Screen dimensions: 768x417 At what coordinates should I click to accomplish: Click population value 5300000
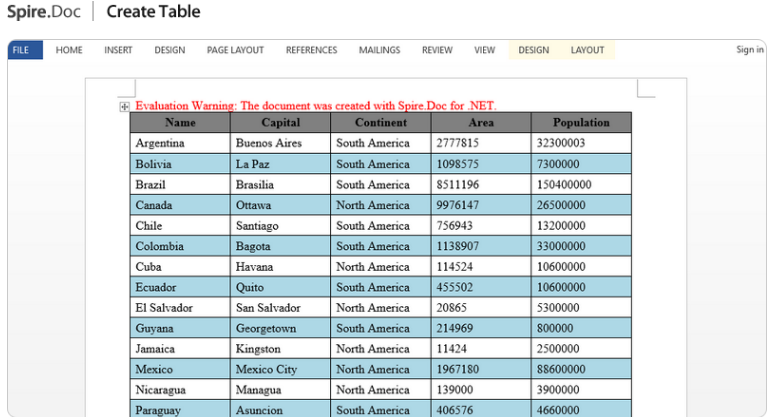(558, 308)
